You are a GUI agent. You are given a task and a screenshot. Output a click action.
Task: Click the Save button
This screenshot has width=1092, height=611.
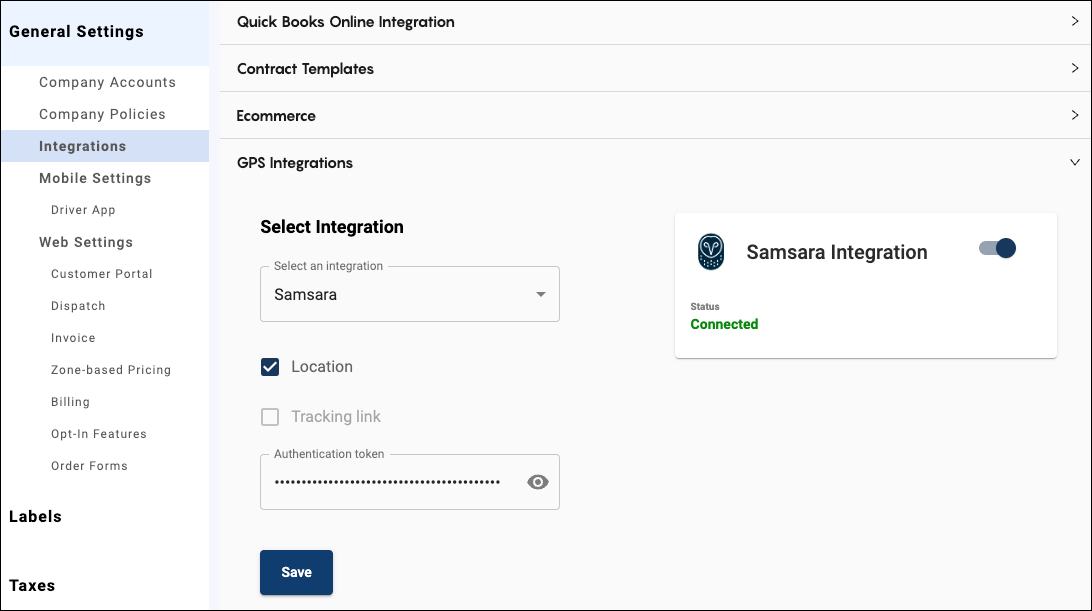tap(296, 572)
